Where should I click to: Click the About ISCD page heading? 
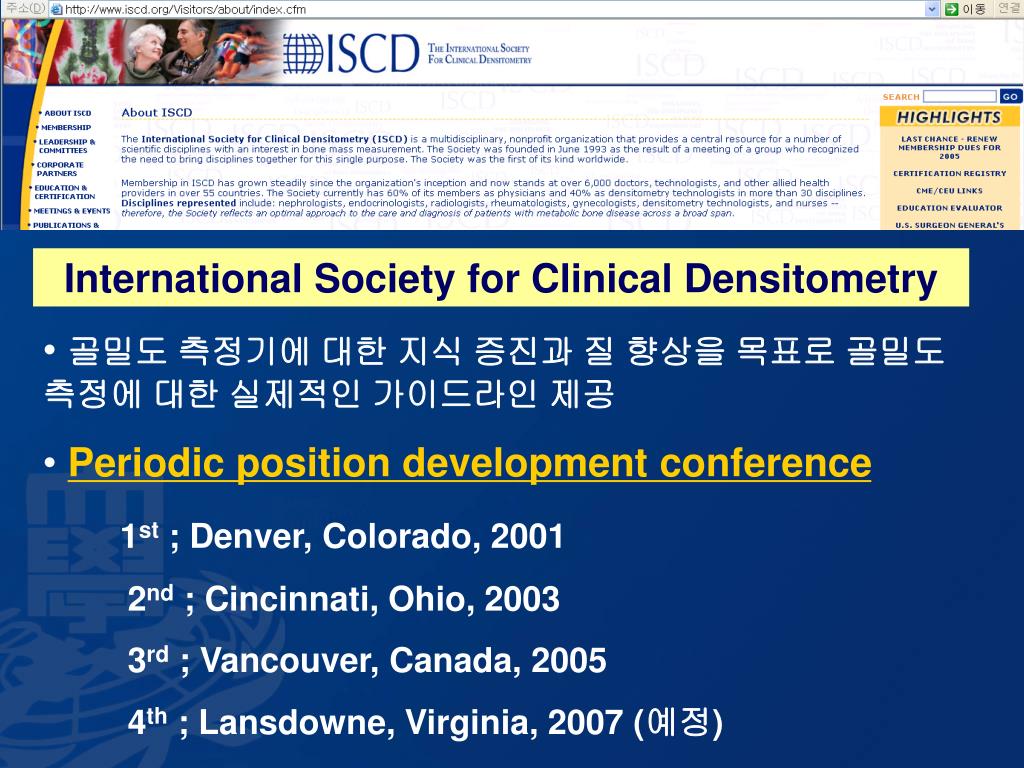[x=157, y=112]
